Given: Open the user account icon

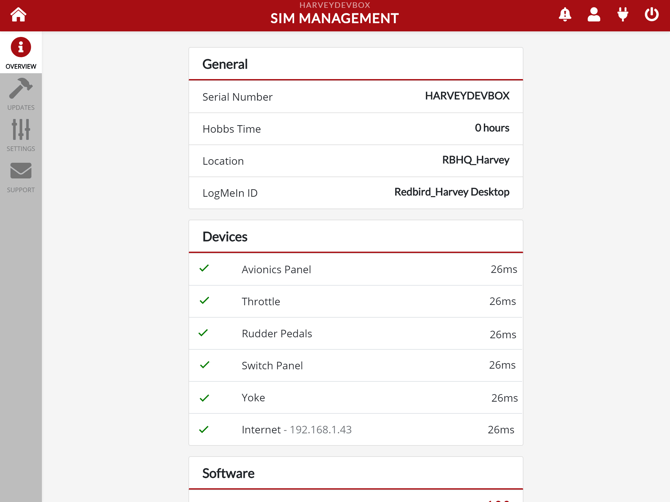Looking at the screenshot, I should (594, 15).
